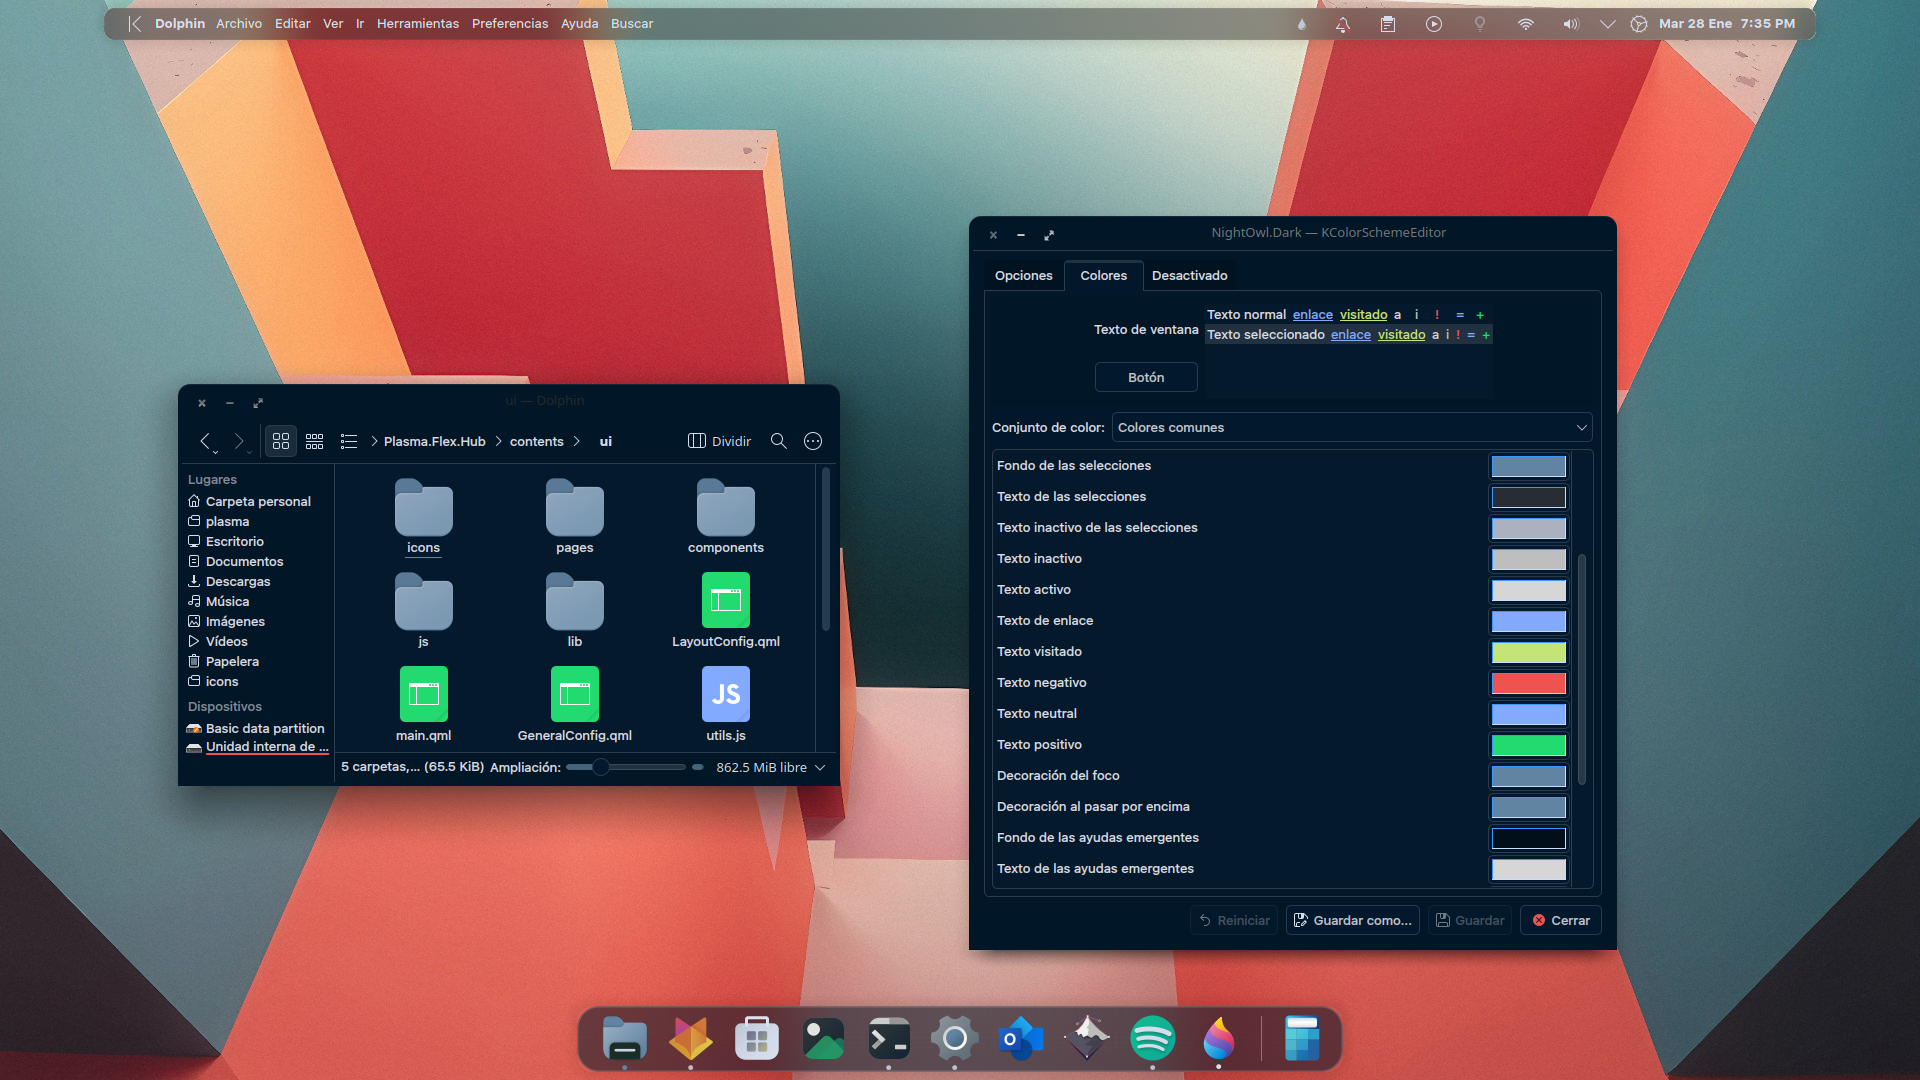The height and width of the screenshot is (1080, 1920).
Task: Toggle the notifications bell in the tray
Action: [1343, 23]
